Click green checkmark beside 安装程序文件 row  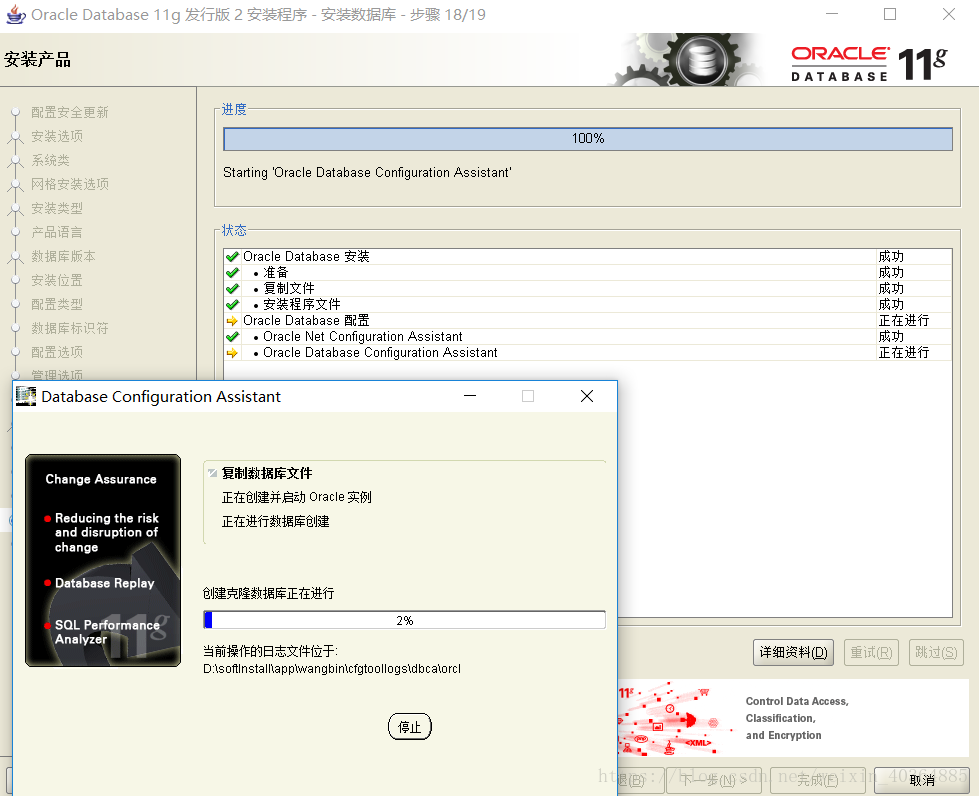(232, 305)
